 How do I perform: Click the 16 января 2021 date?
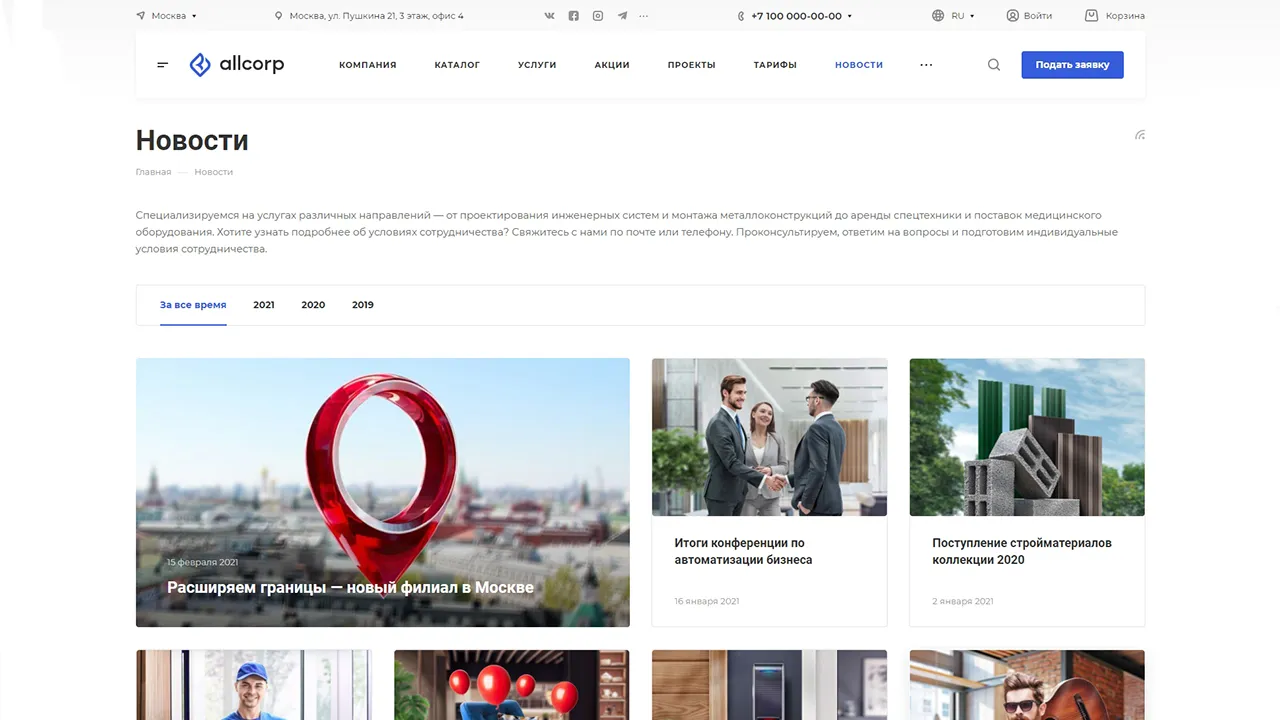(x=707, y=602)
